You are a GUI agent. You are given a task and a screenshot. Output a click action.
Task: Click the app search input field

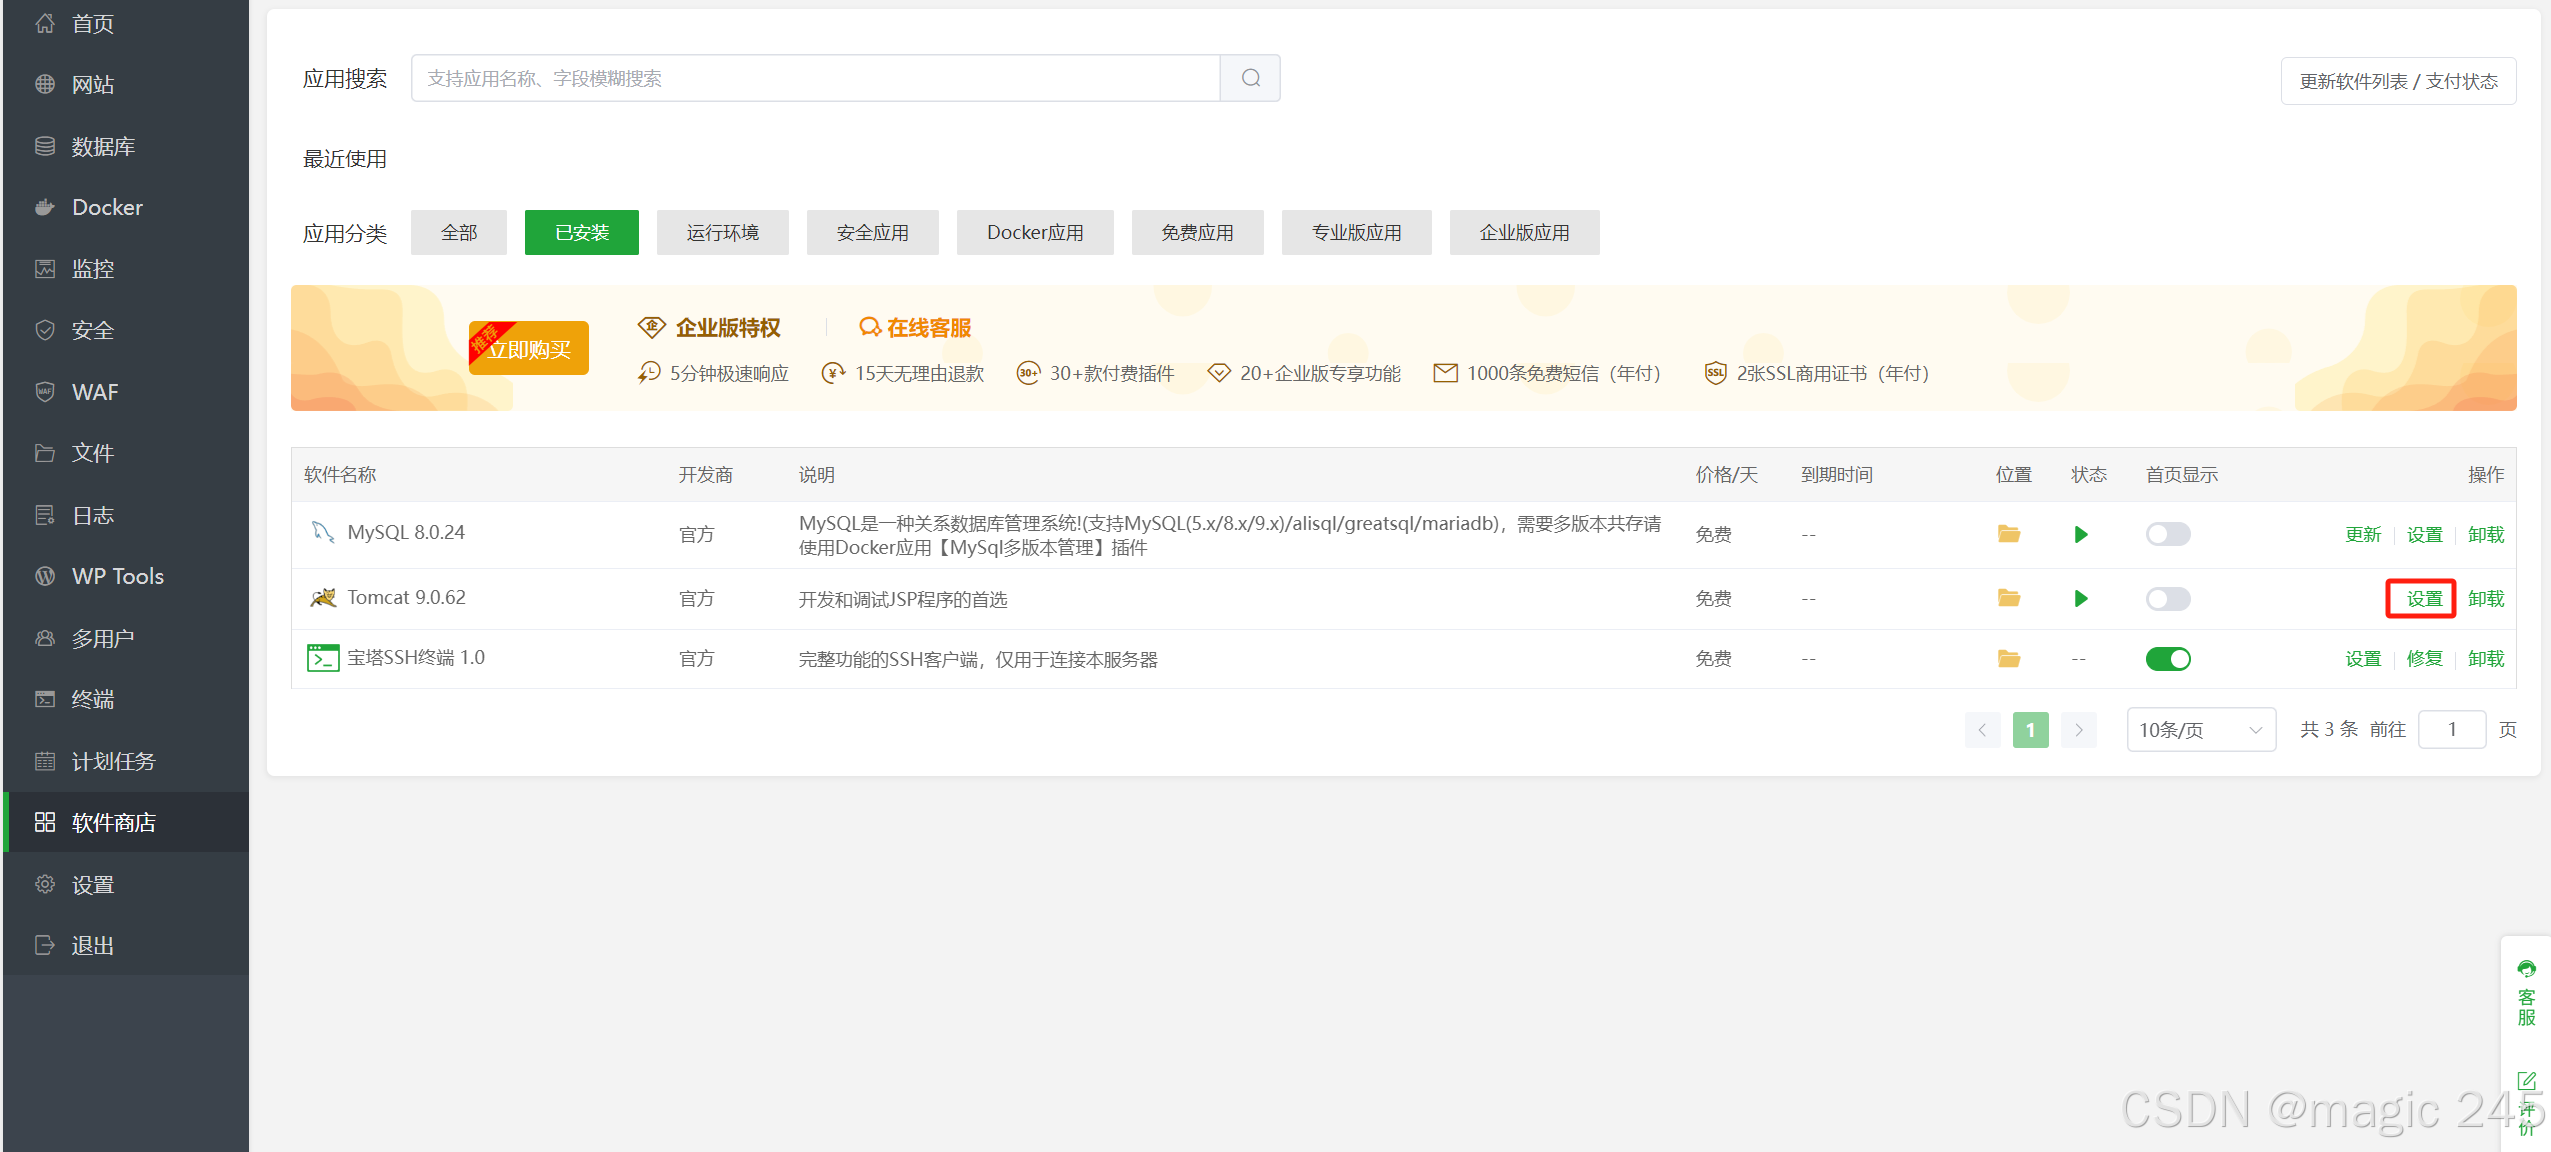[x=815, y=78]
